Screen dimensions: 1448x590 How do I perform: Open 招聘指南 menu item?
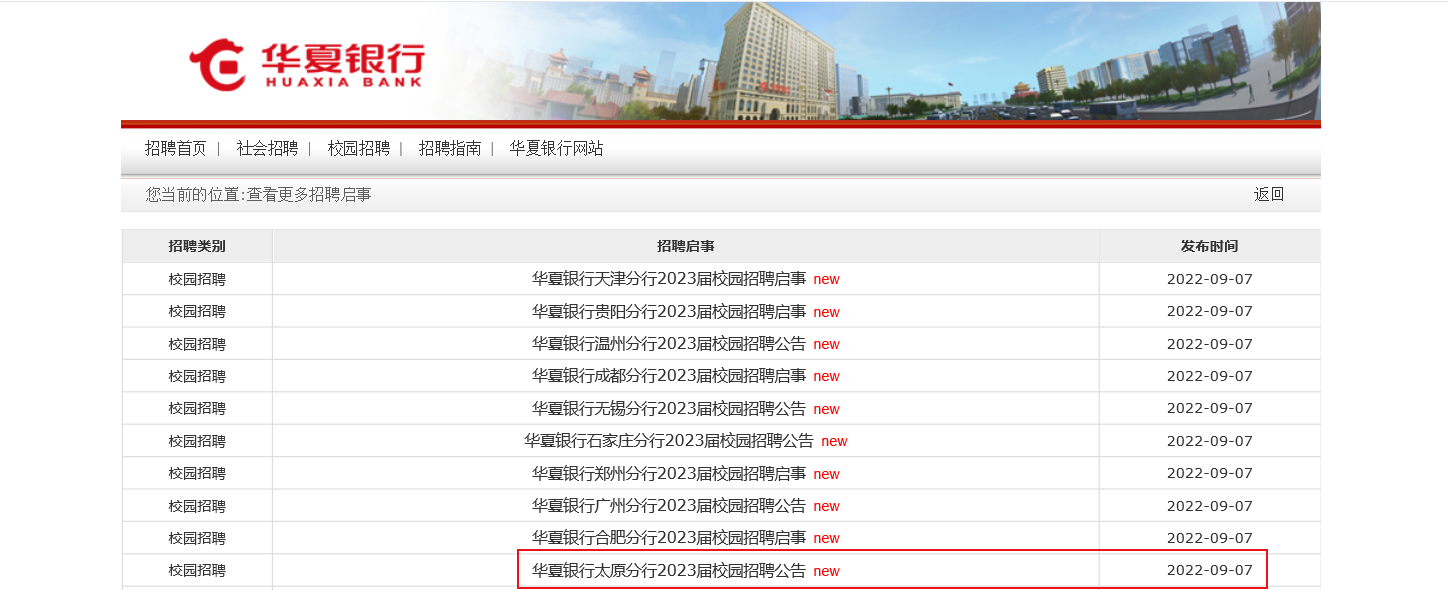pyautogui.click(x=449, y=149)
